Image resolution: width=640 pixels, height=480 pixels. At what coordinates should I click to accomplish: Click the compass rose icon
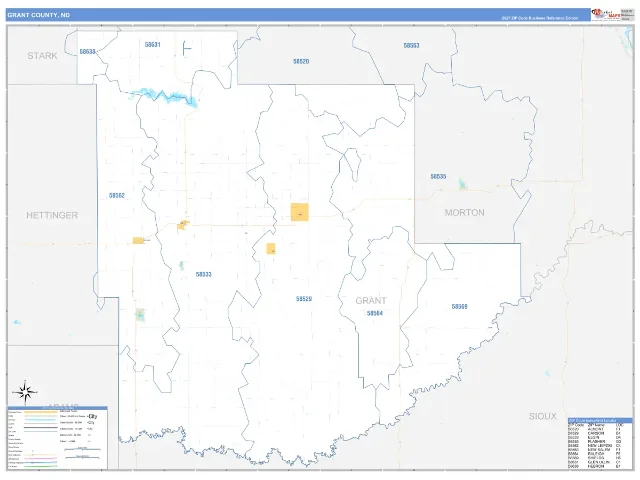[x=25, y=392]
